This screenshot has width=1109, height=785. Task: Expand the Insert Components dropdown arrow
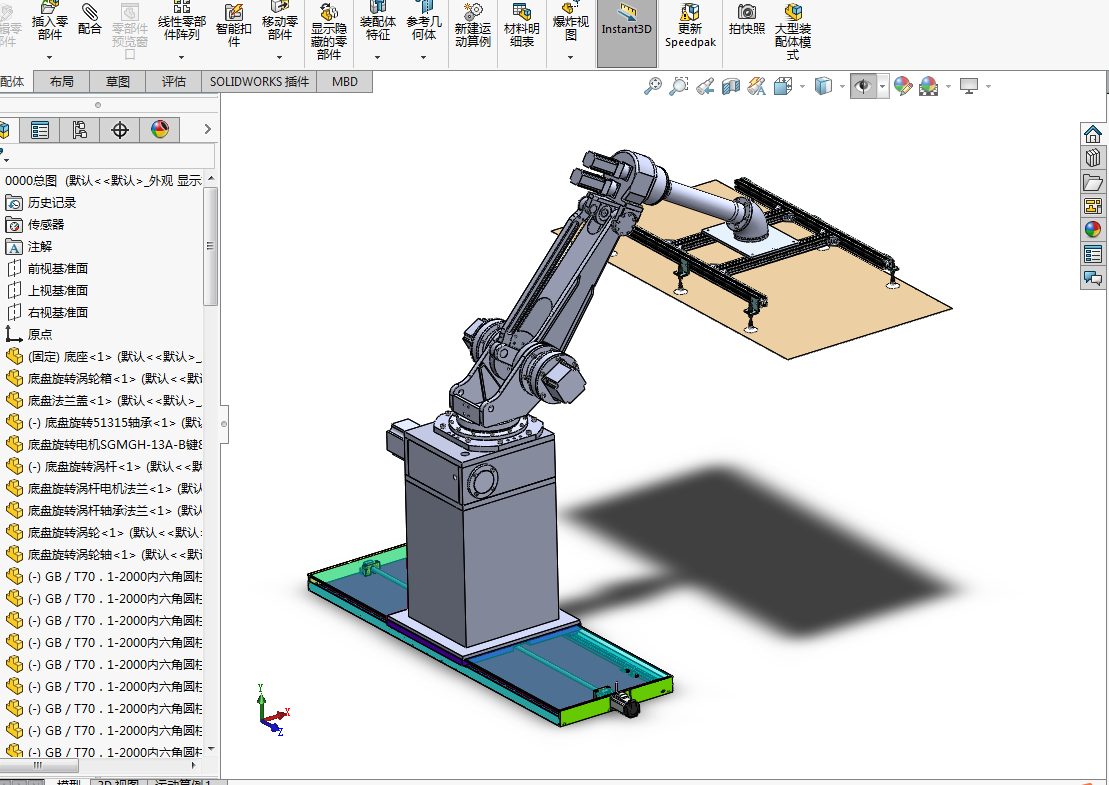pos(50,57)
